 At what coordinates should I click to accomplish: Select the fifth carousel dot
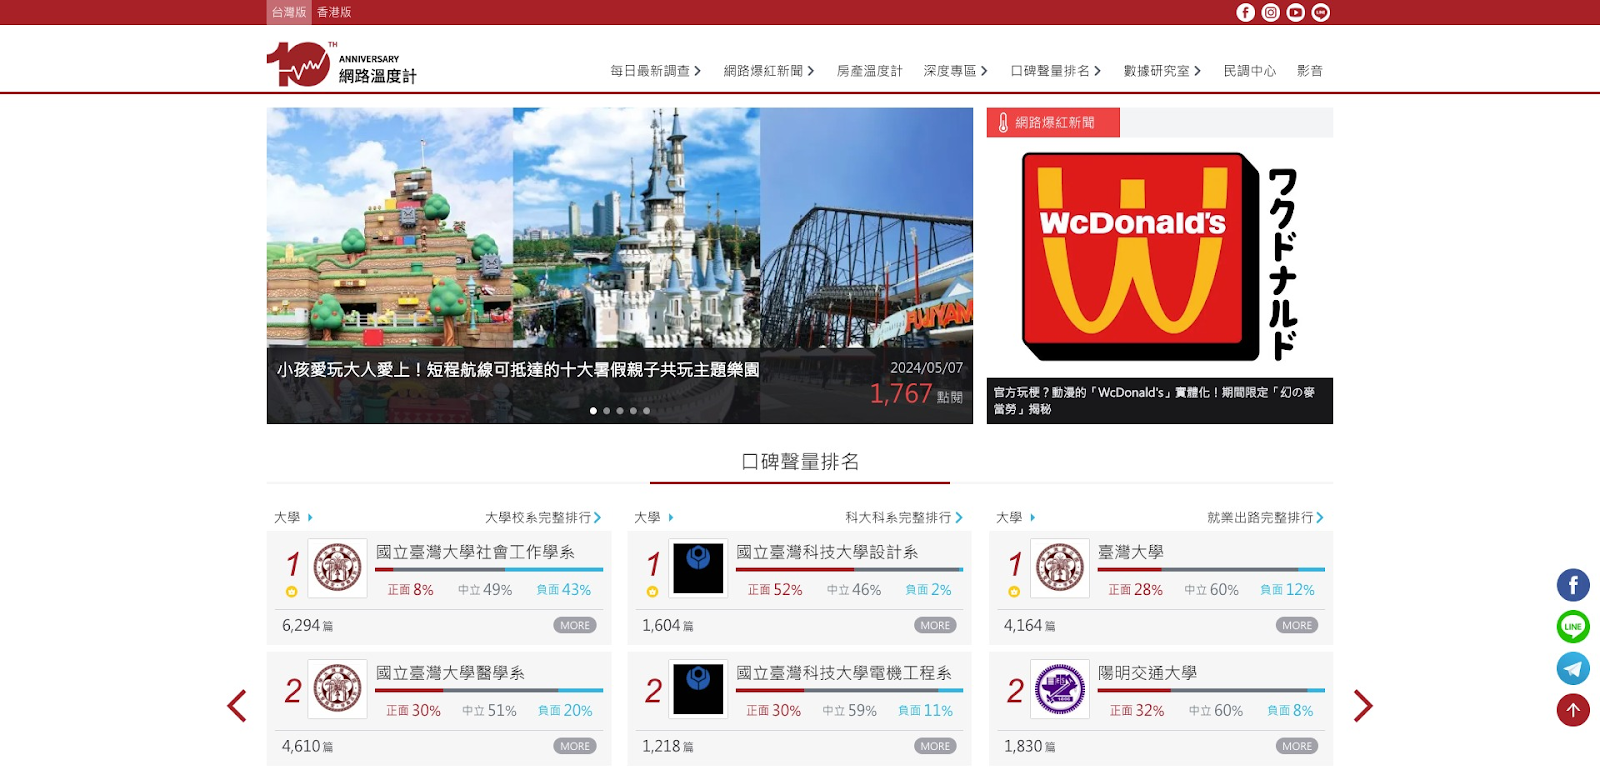(646, 411)
